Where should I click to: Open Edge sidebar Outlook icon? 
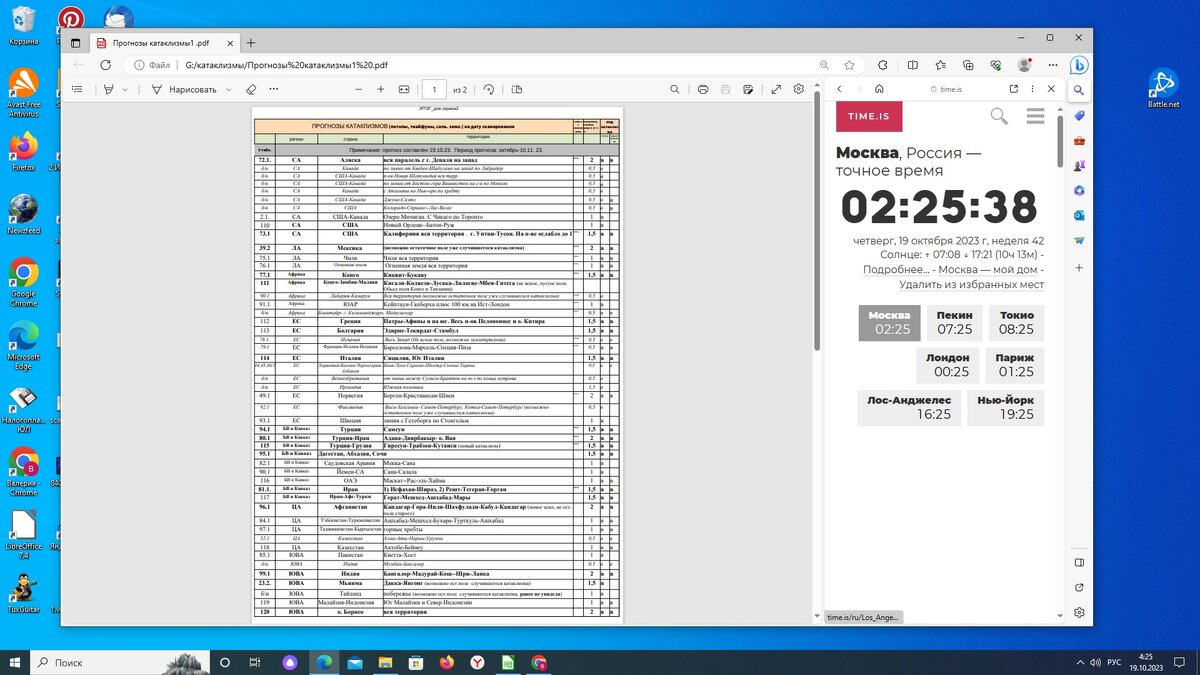(x=1080, y=215)
